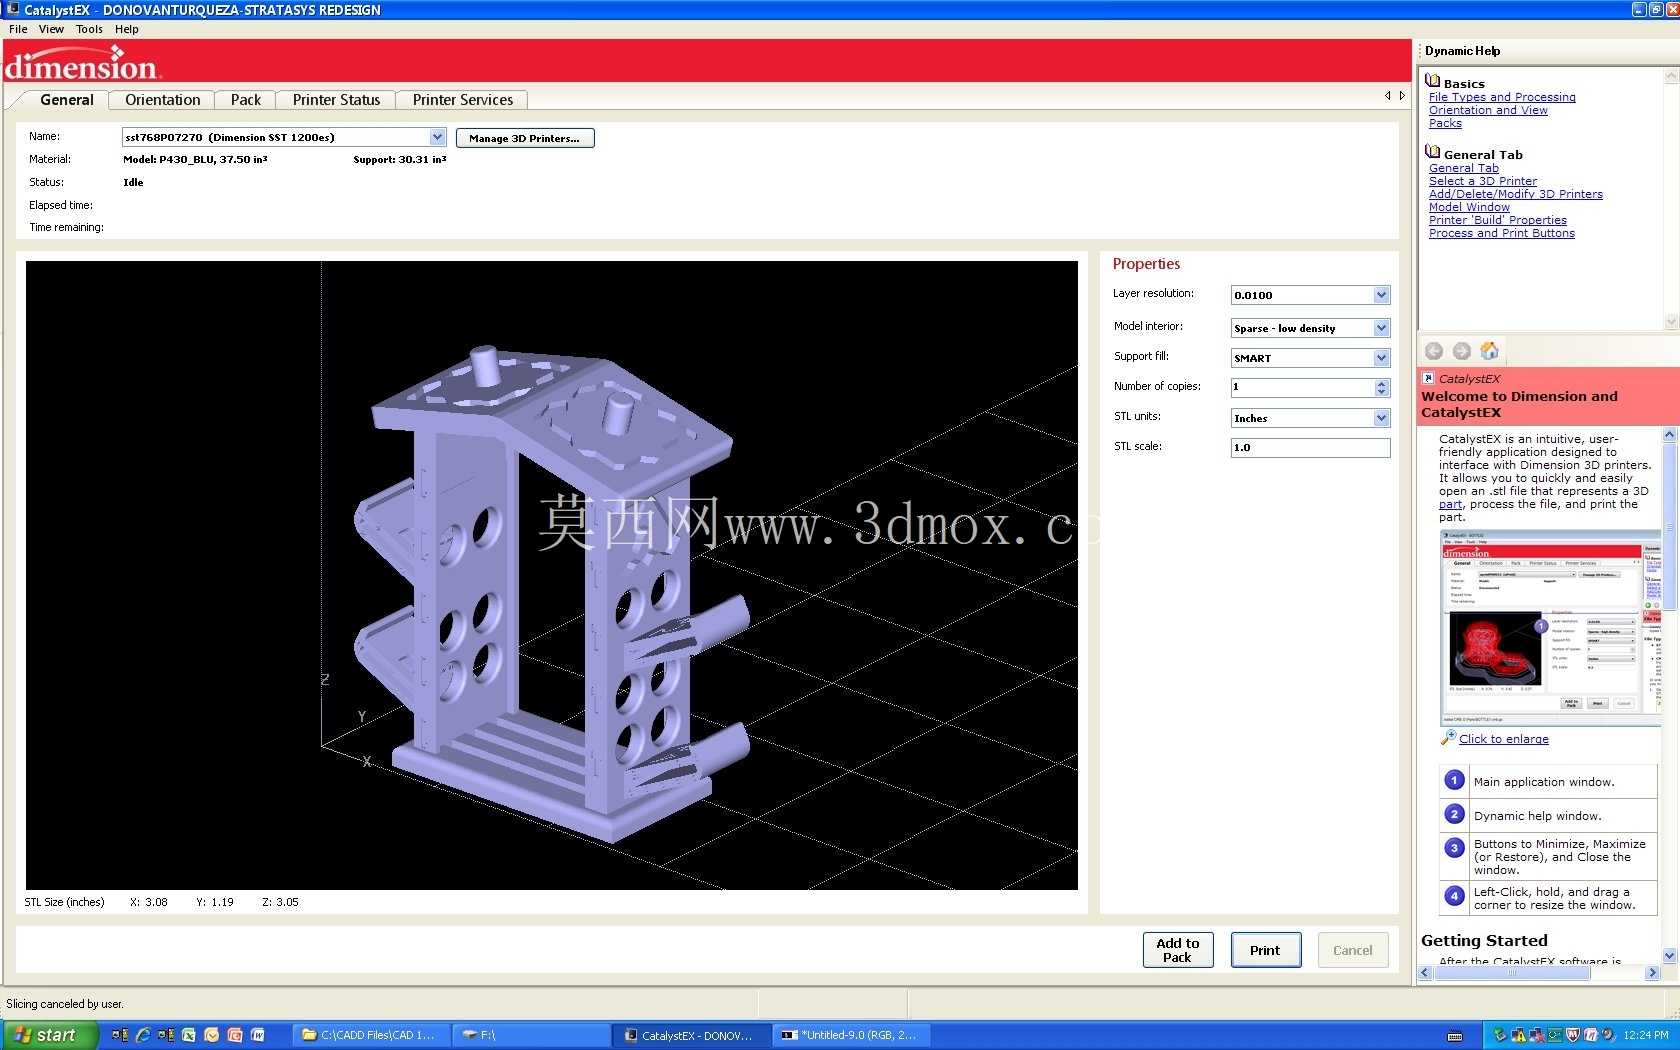Open the Tools menu
The height and width of the screenshot is (1050, 1680).
tap(90, 29)
